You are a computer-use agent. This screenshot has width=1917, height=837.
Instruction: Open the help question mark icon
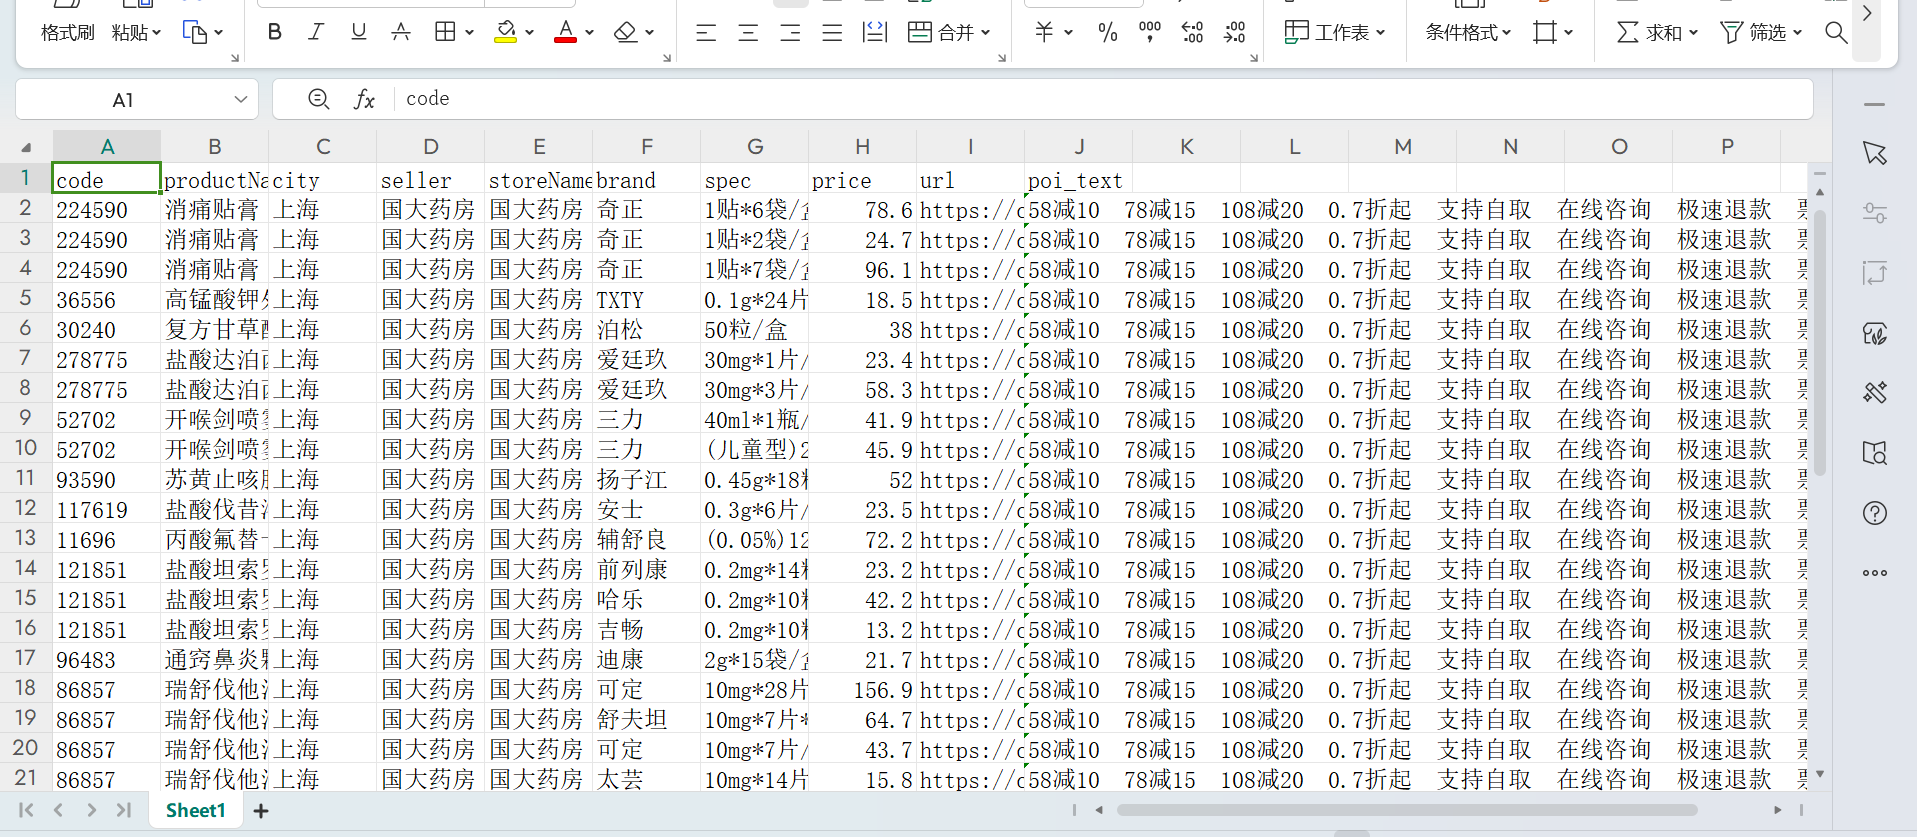[x=1875, y=513]
